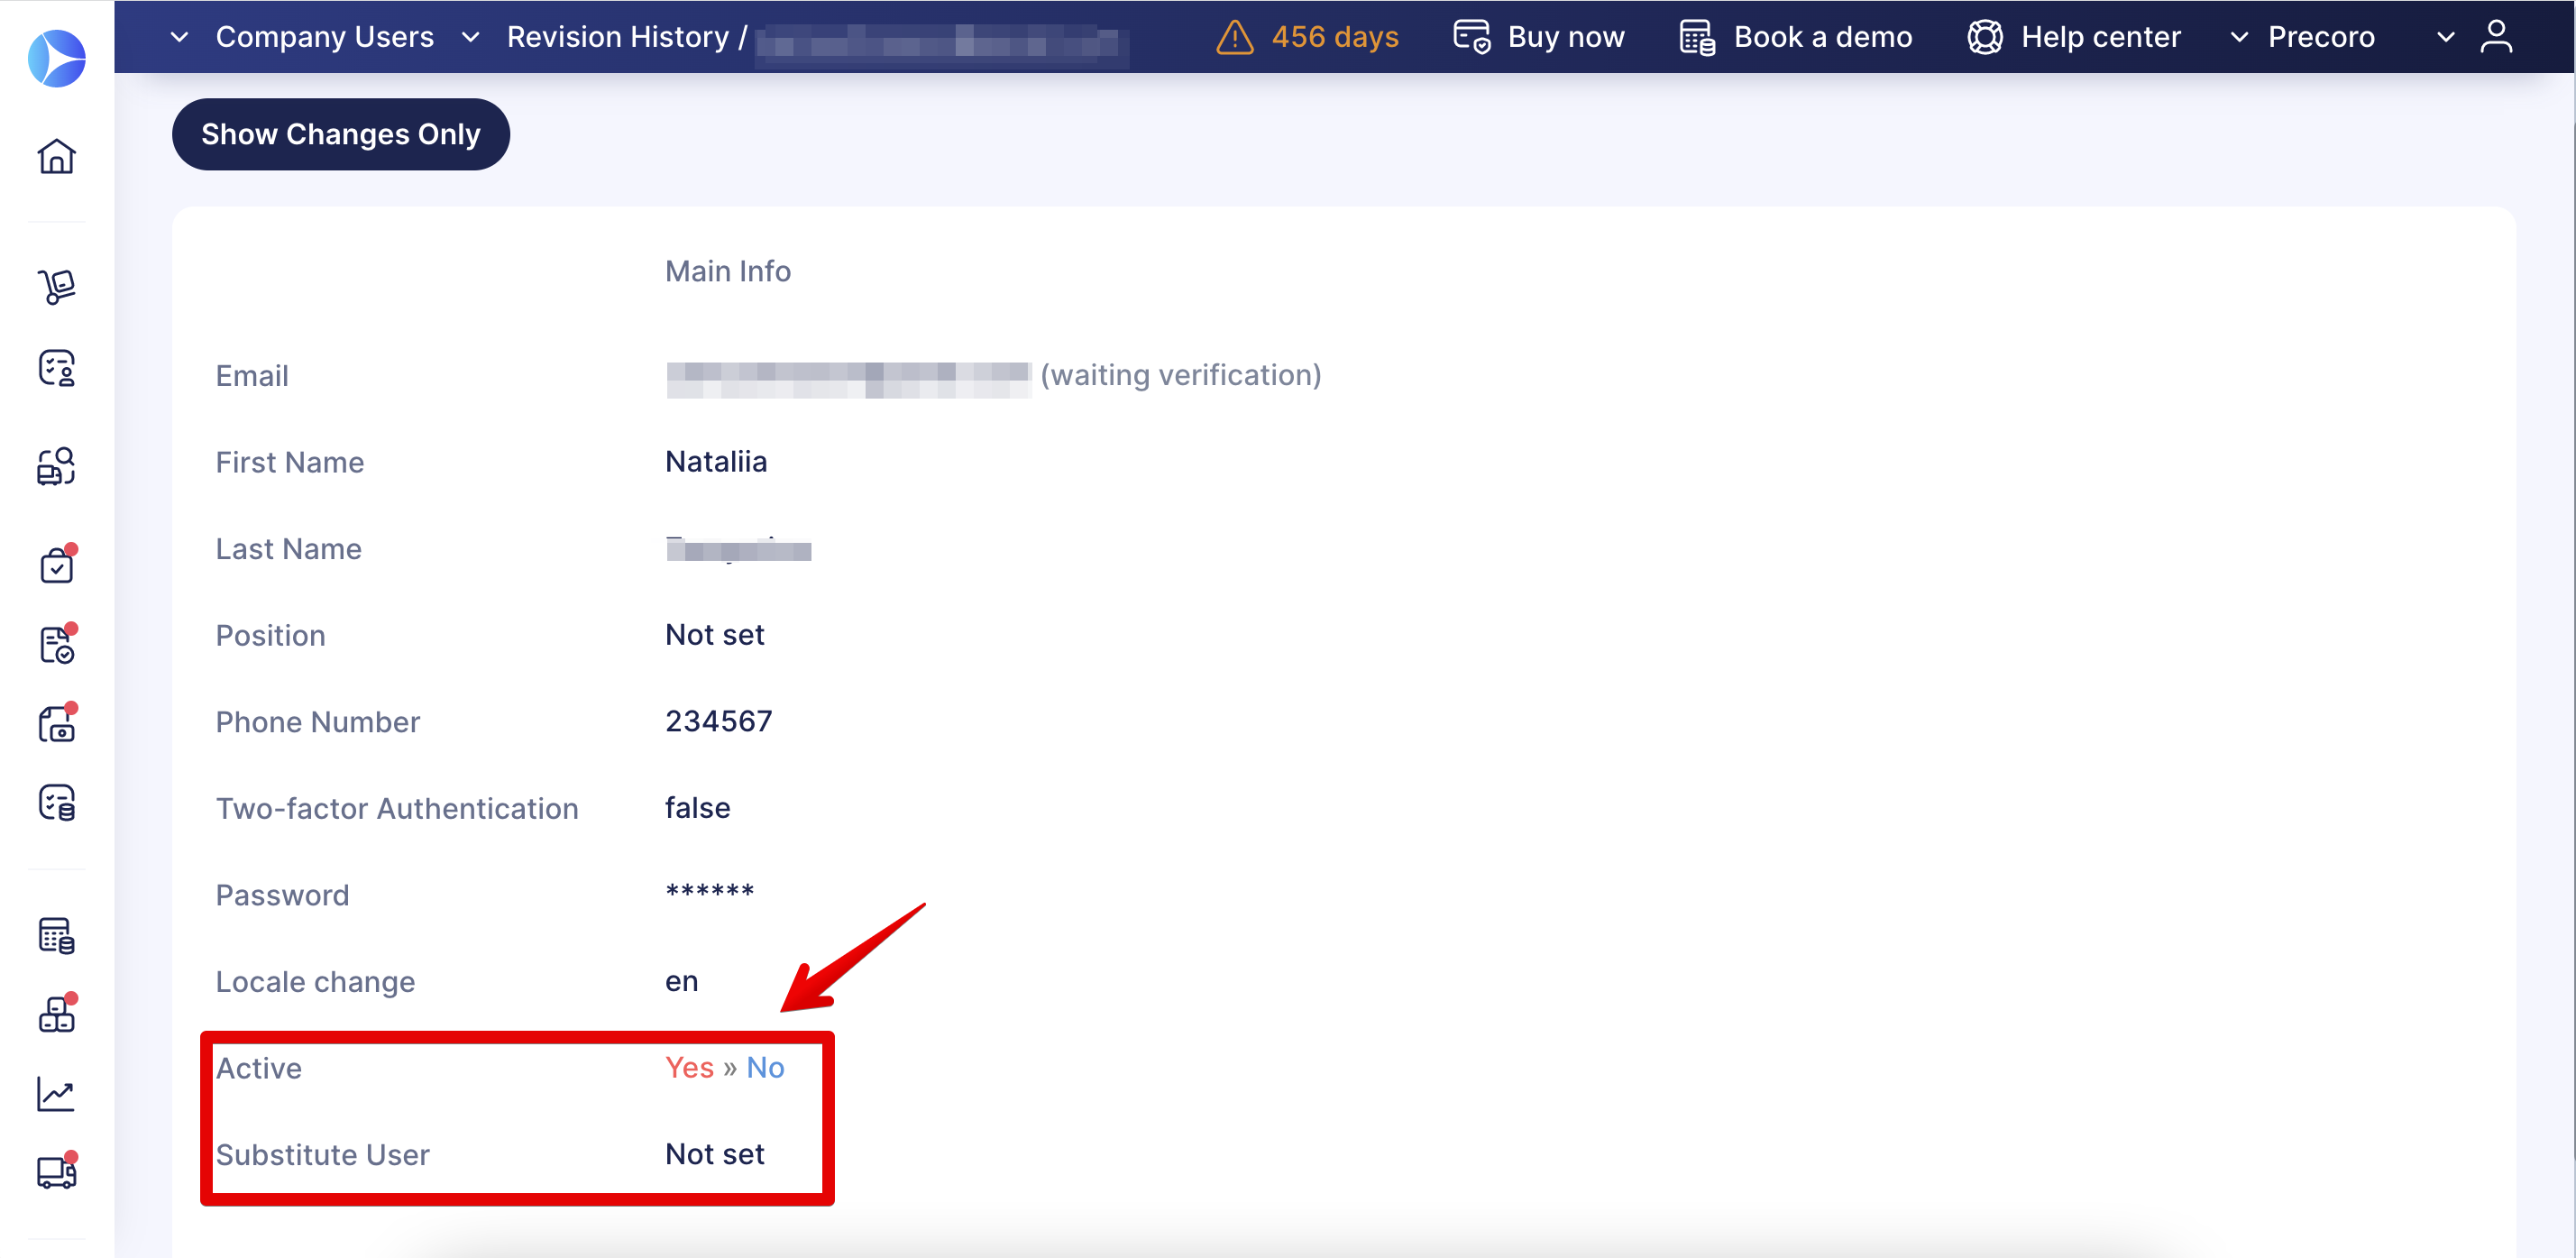Click the Position label

(271, 636)
